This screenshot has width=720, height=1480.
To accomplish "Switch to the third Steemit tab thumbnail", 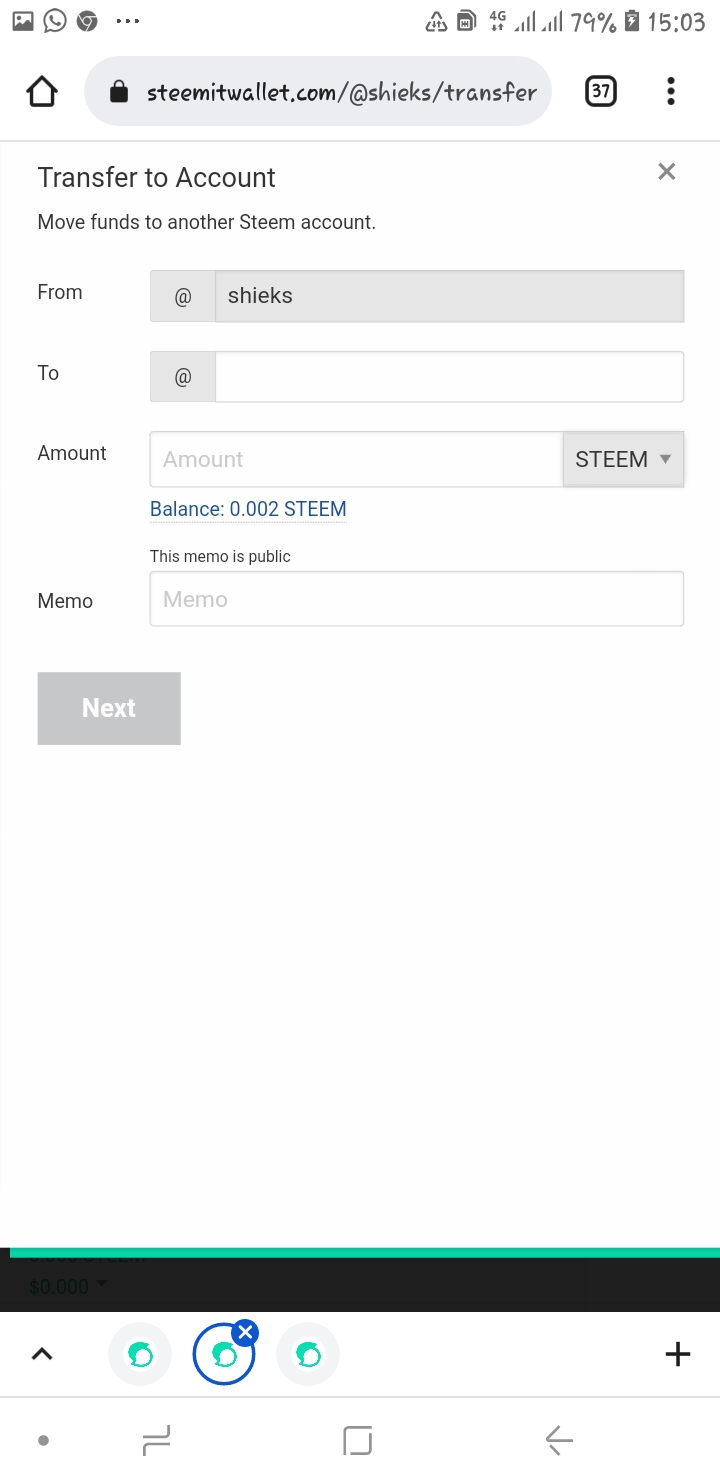I will tap(308, 1355).
